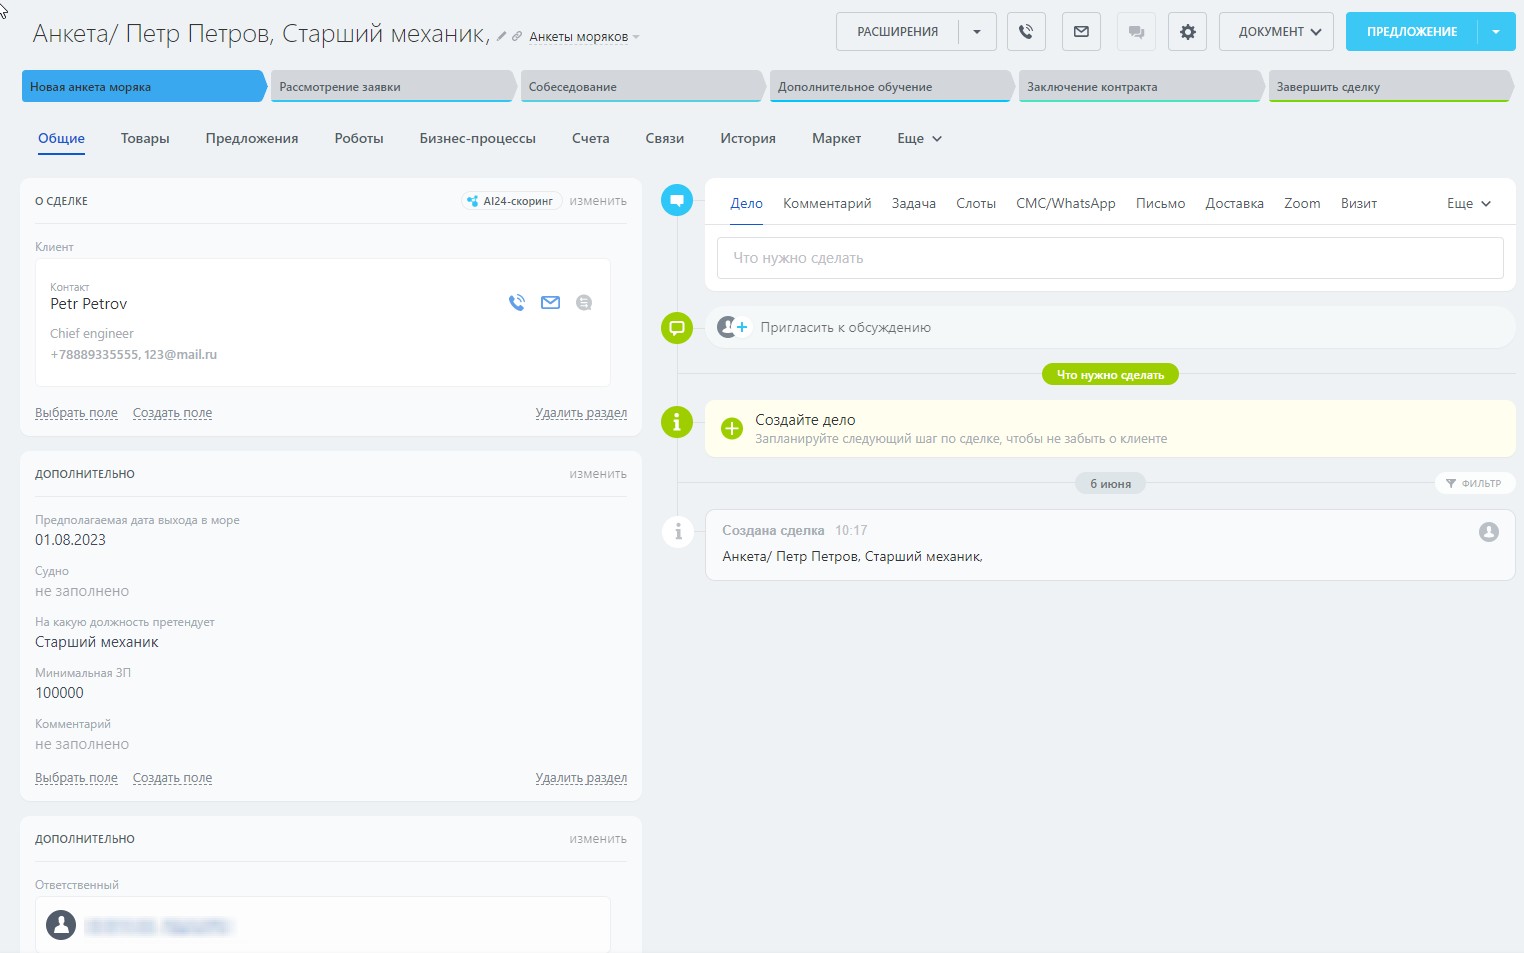The width and height of the screenshot is (1524, 953).
Task: Open settings with the gear icon
Action: coord(1187,32)
